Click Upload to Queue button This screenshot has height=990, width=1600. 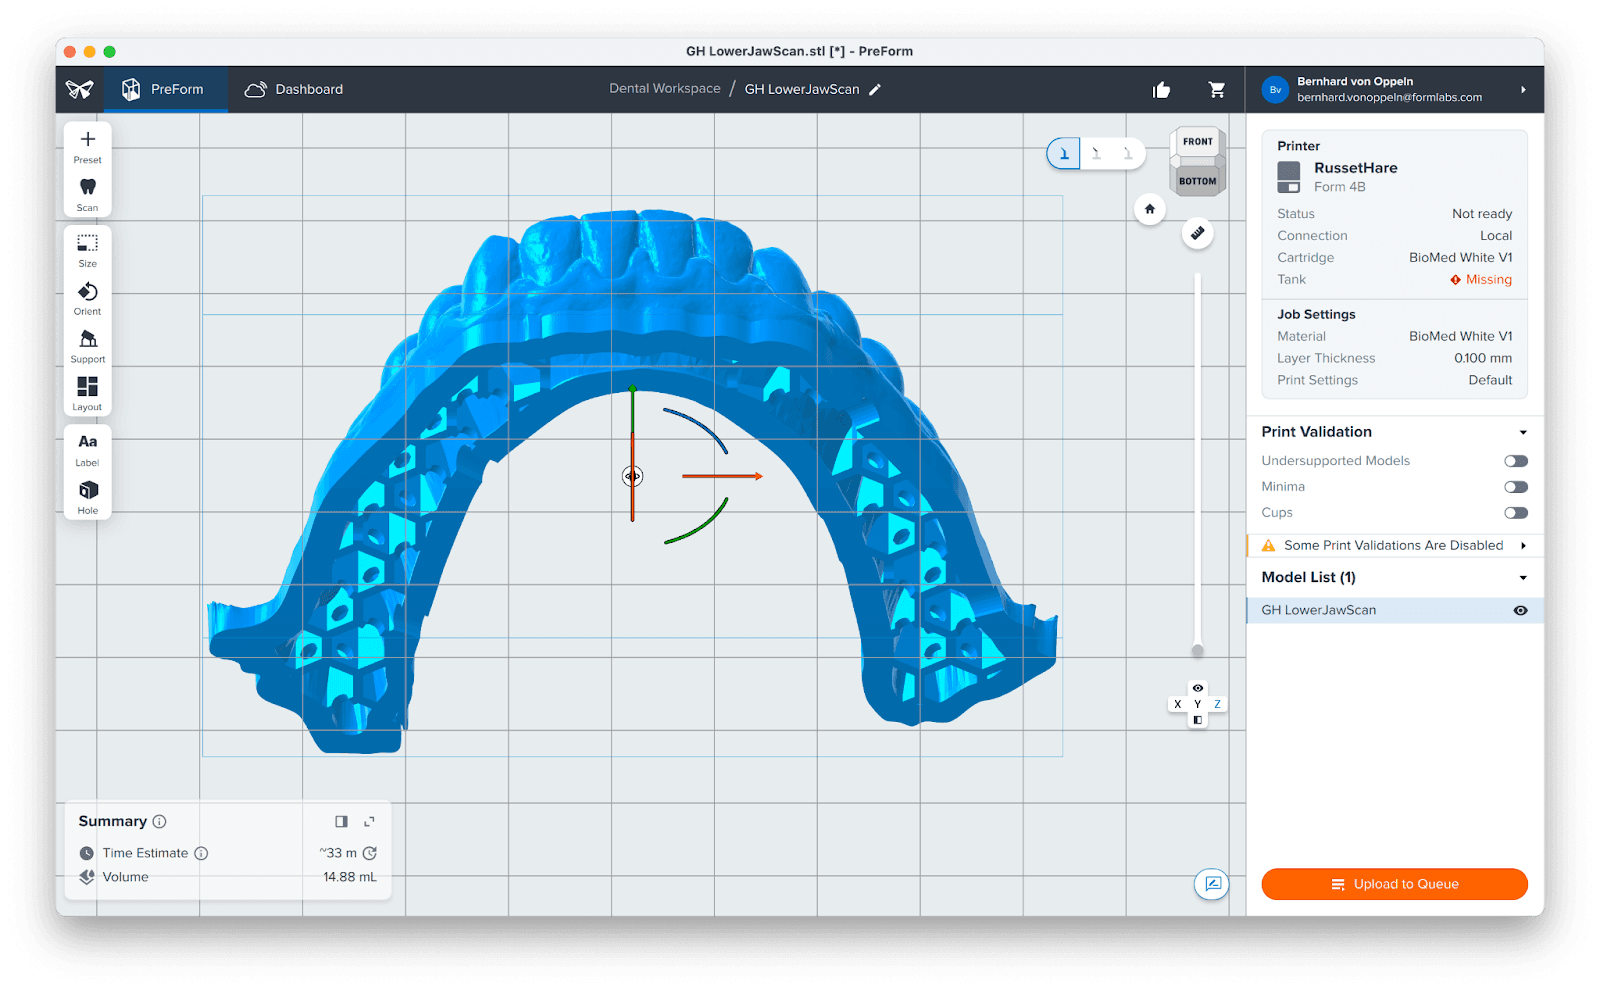[x=1394, y=884]
